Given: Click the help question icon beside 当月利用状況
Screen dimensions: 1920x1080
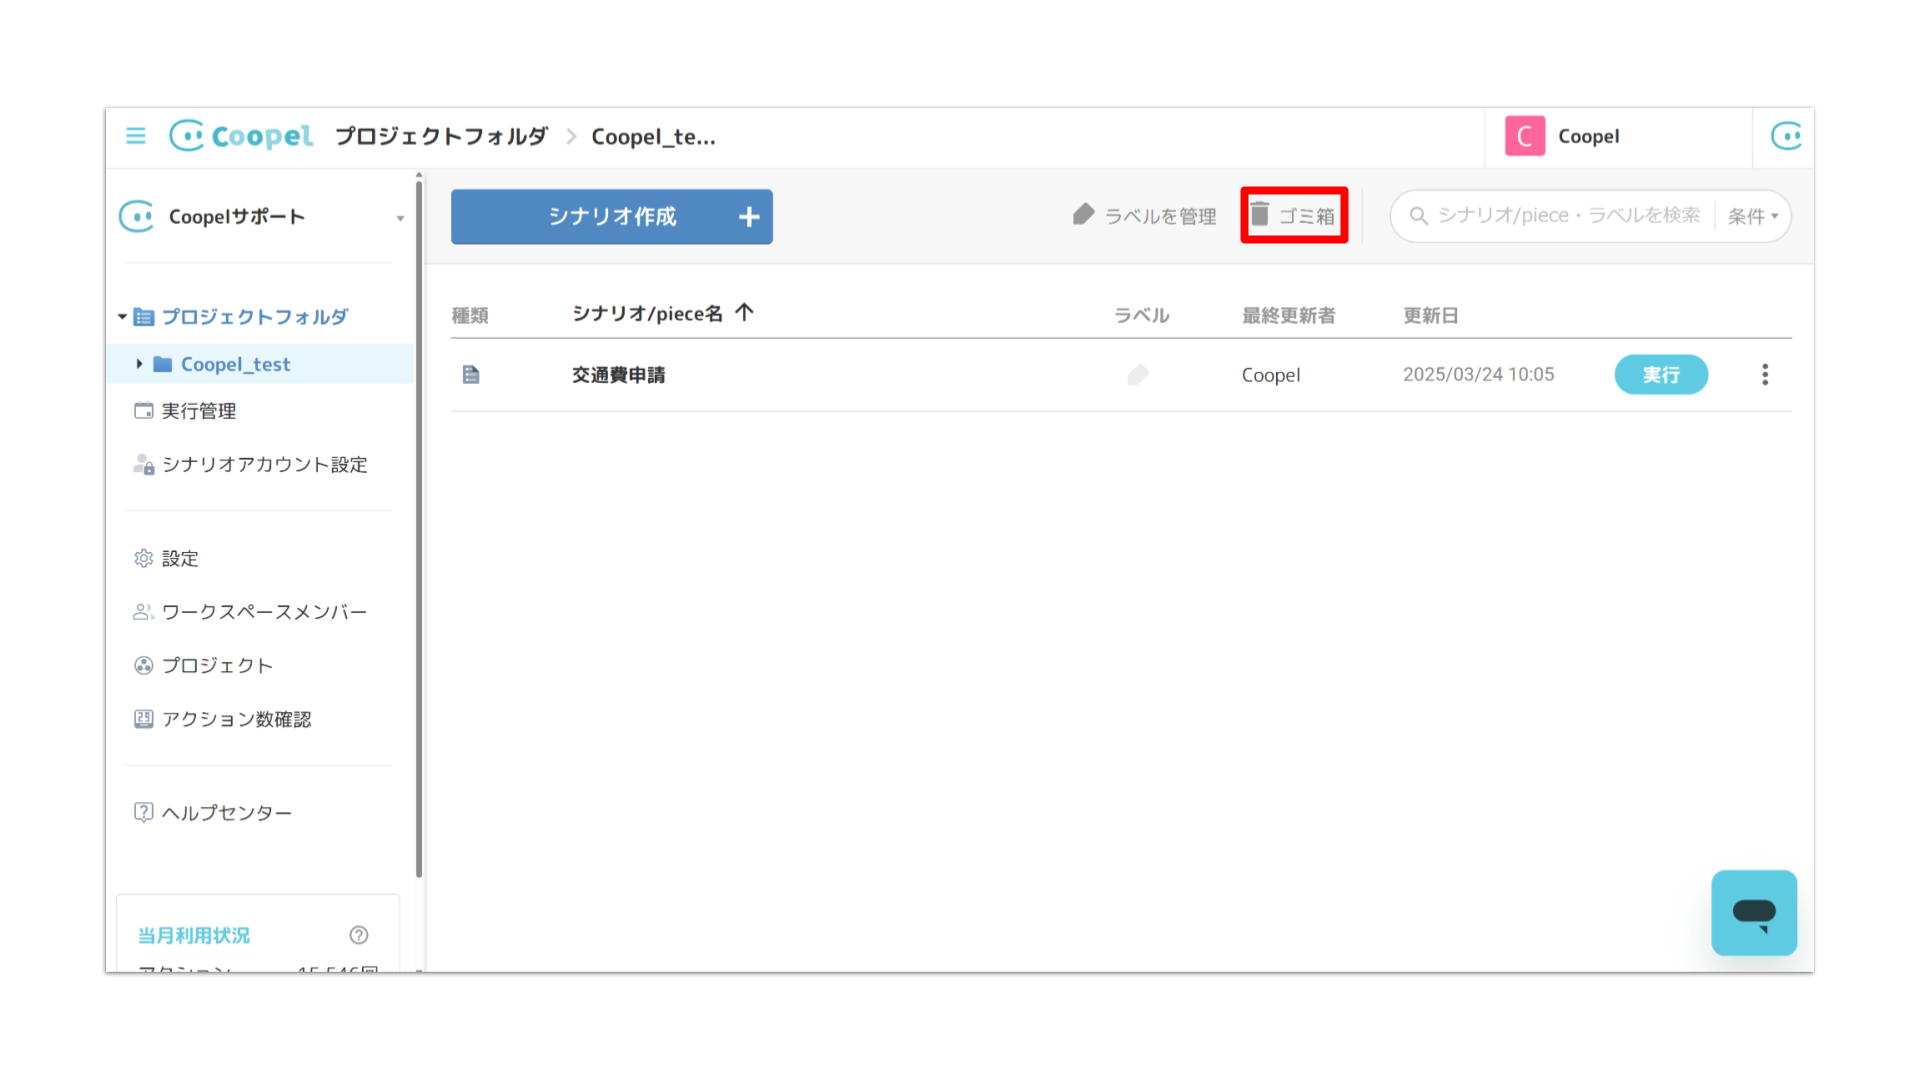Looking at the screenshot, I should [x=359, y=935].
